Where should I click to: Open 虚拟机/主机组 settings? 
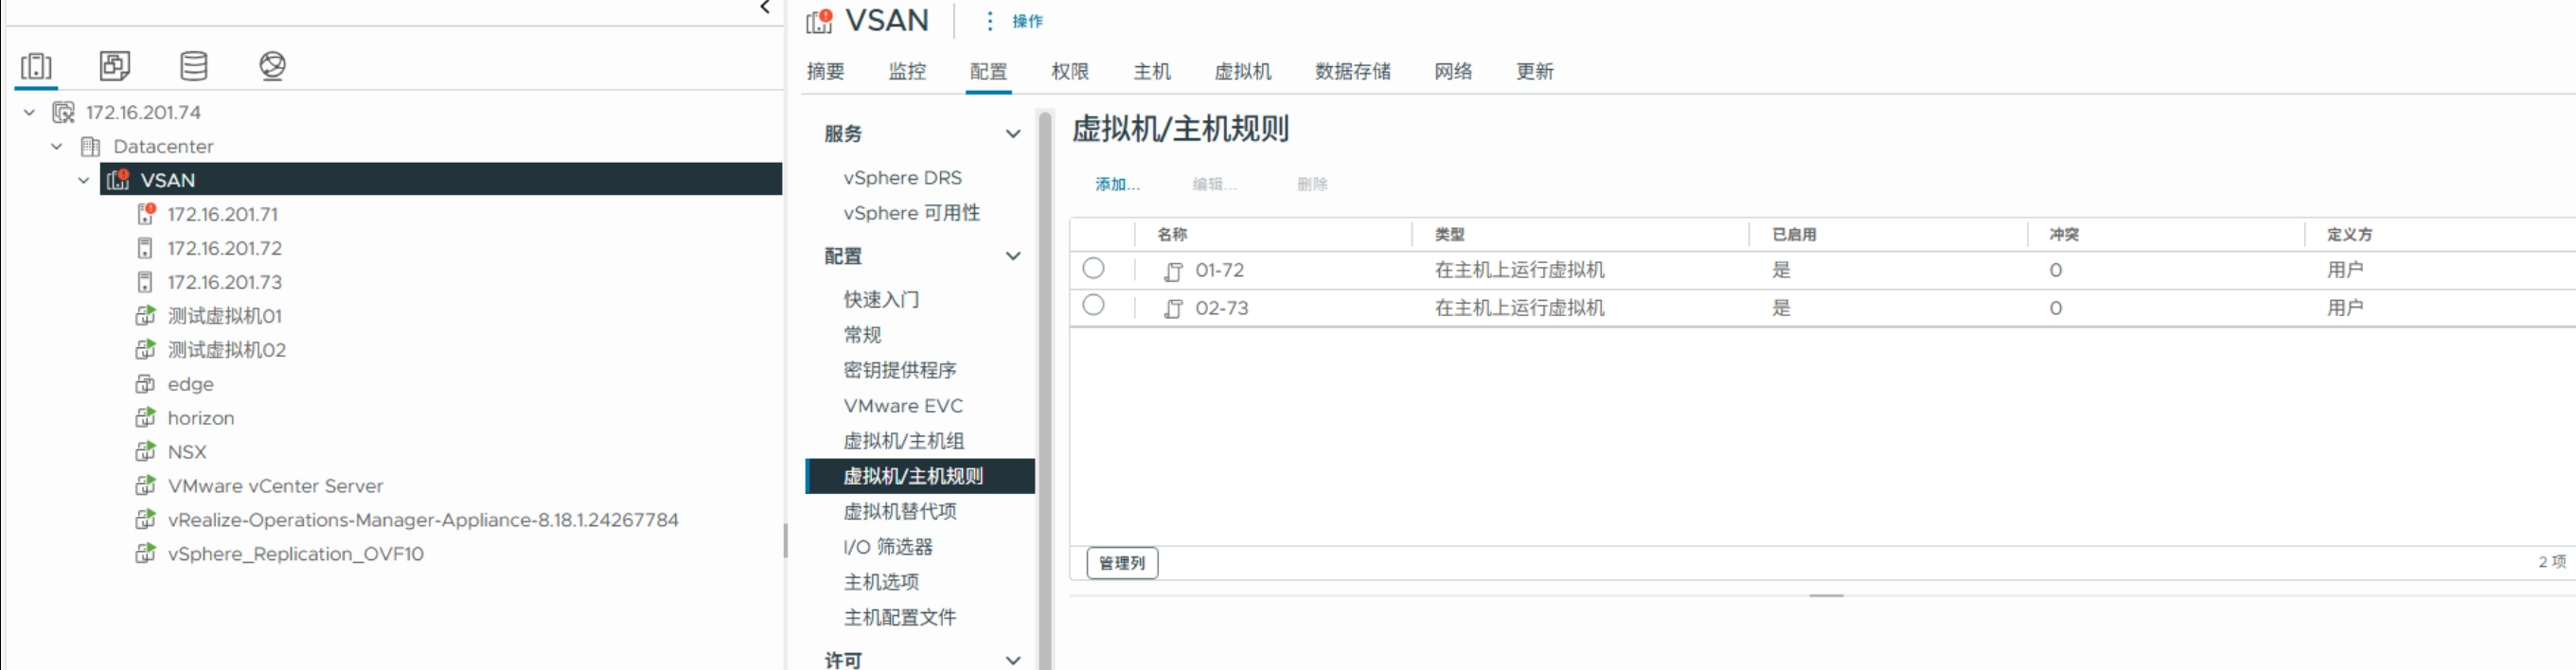pos(904,441)
